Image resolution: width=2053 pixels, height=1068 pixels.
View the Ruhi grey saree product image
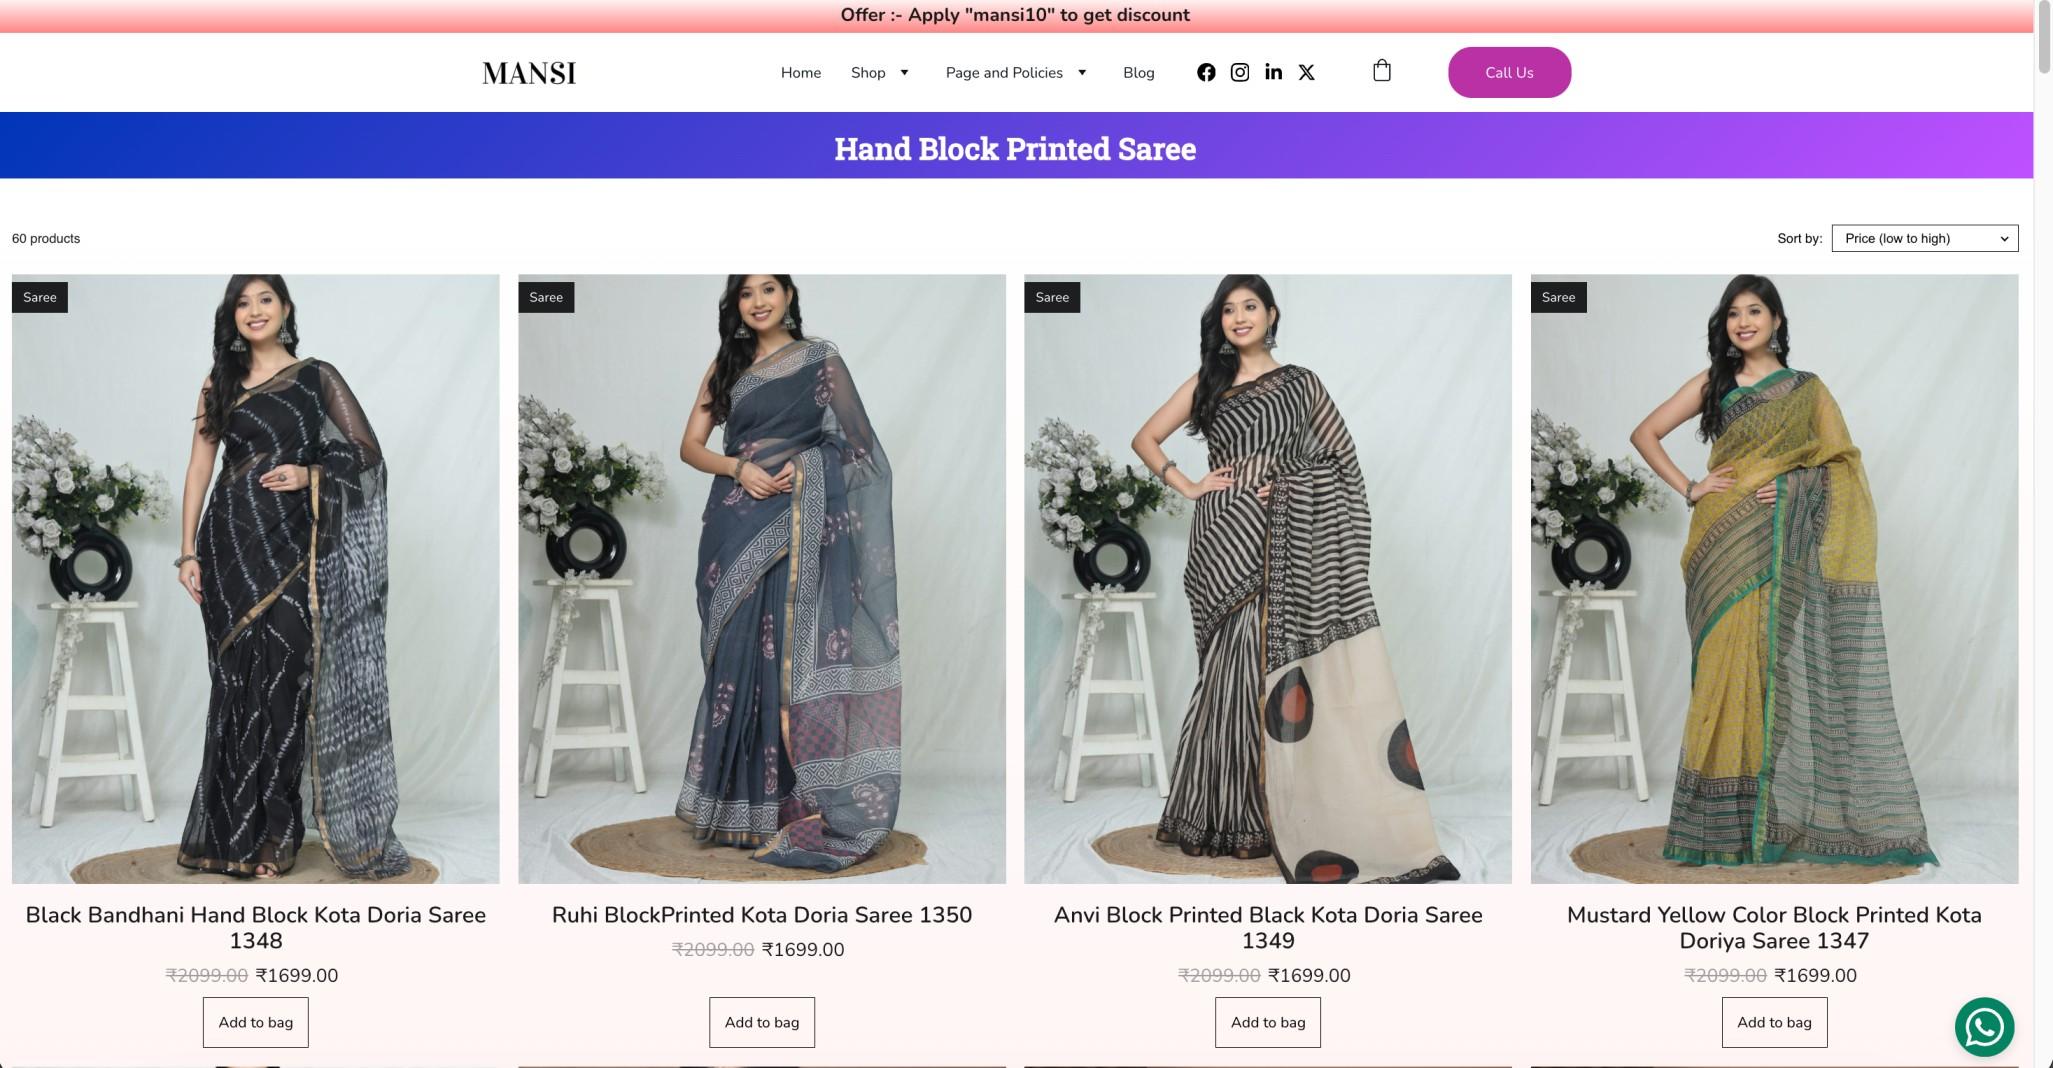pos(762,579)
